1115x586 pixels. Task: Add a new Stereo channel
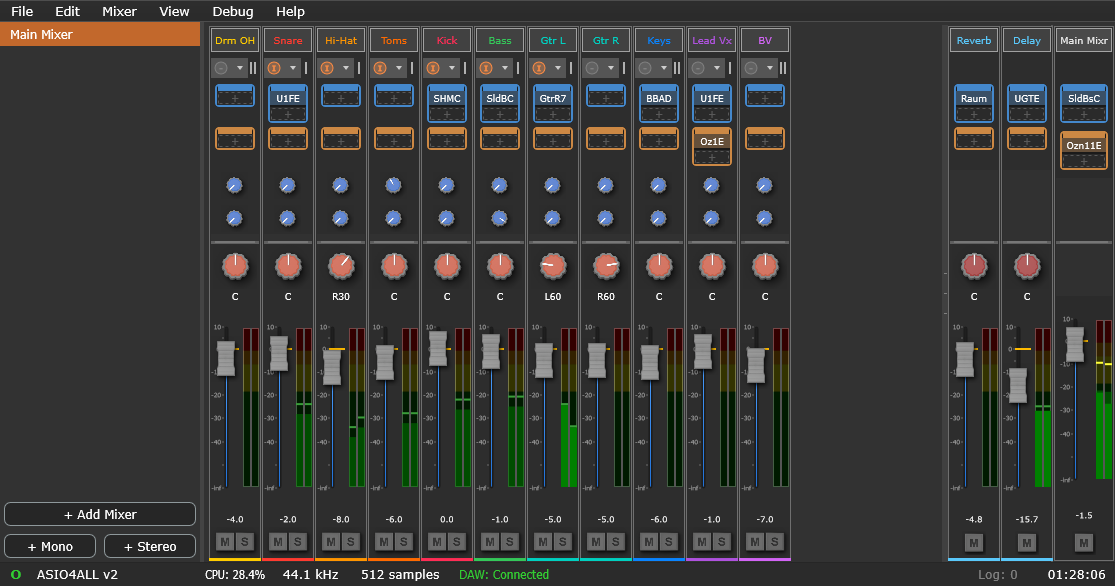[x=150, y=546]
